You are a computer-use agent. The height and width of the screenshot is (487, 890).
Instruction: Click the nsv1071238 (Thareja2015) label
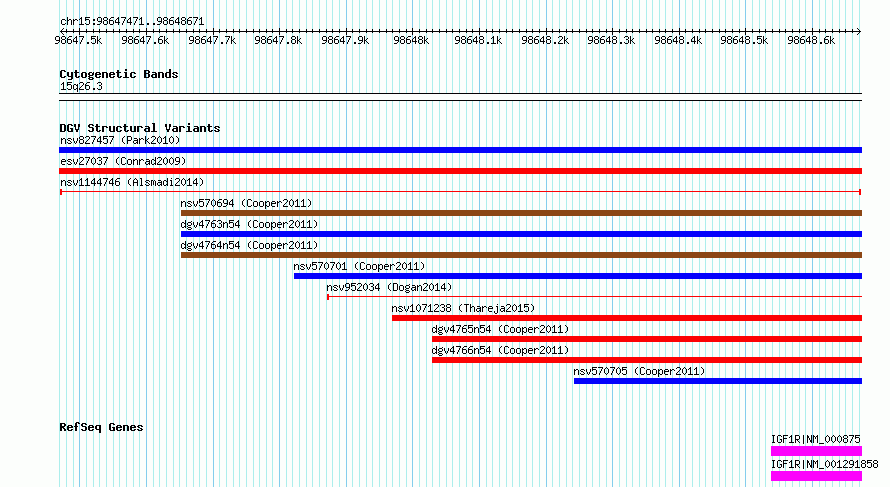tap(463, 308)
